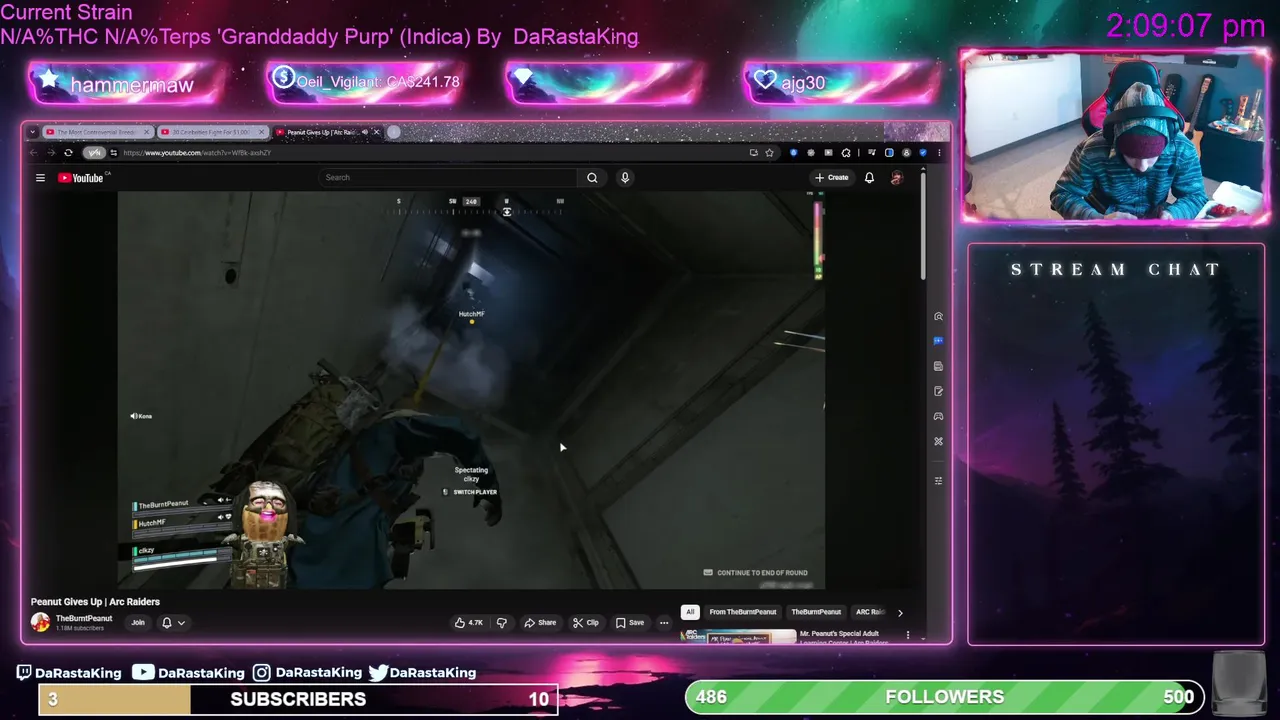
Task: Reload the browser page
Action: click(x=68, y=153)
